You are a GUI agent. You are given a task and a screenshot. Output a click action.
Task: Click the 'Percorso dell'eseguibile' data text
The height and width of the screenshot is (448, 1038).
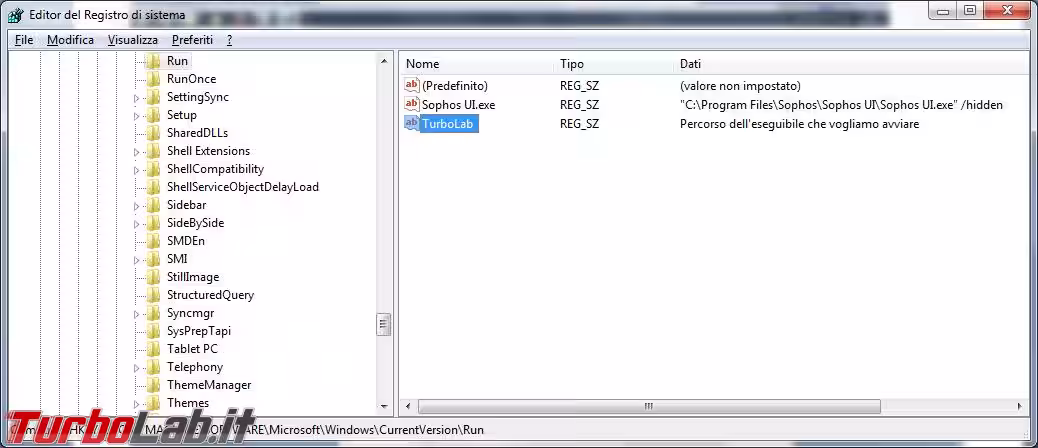pos(800,124)
